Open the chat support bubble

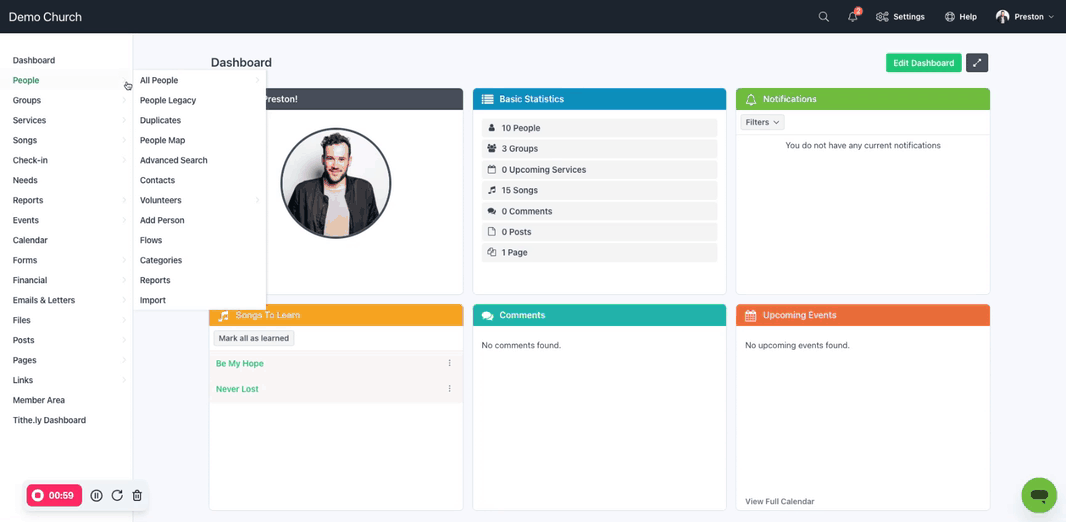click(x=1038, y=495)
